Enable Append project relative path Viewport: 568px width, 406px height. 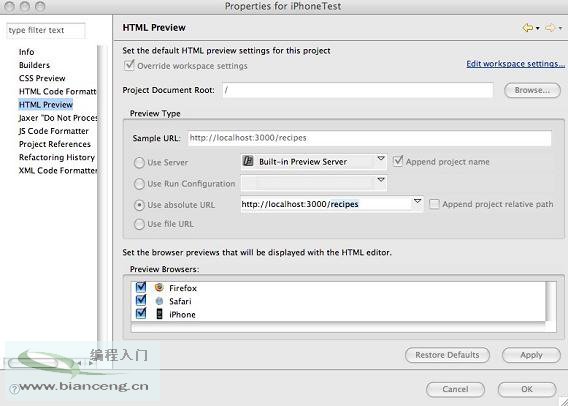click(434, 204)
